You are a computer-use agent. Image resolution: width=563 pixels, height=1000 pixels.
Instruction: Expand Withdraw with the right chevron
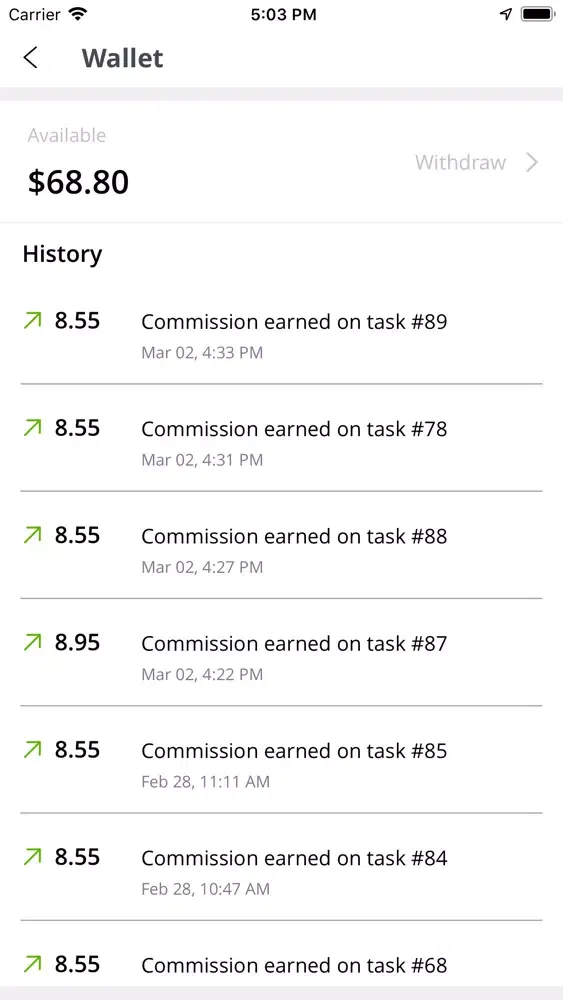point(532,162)
